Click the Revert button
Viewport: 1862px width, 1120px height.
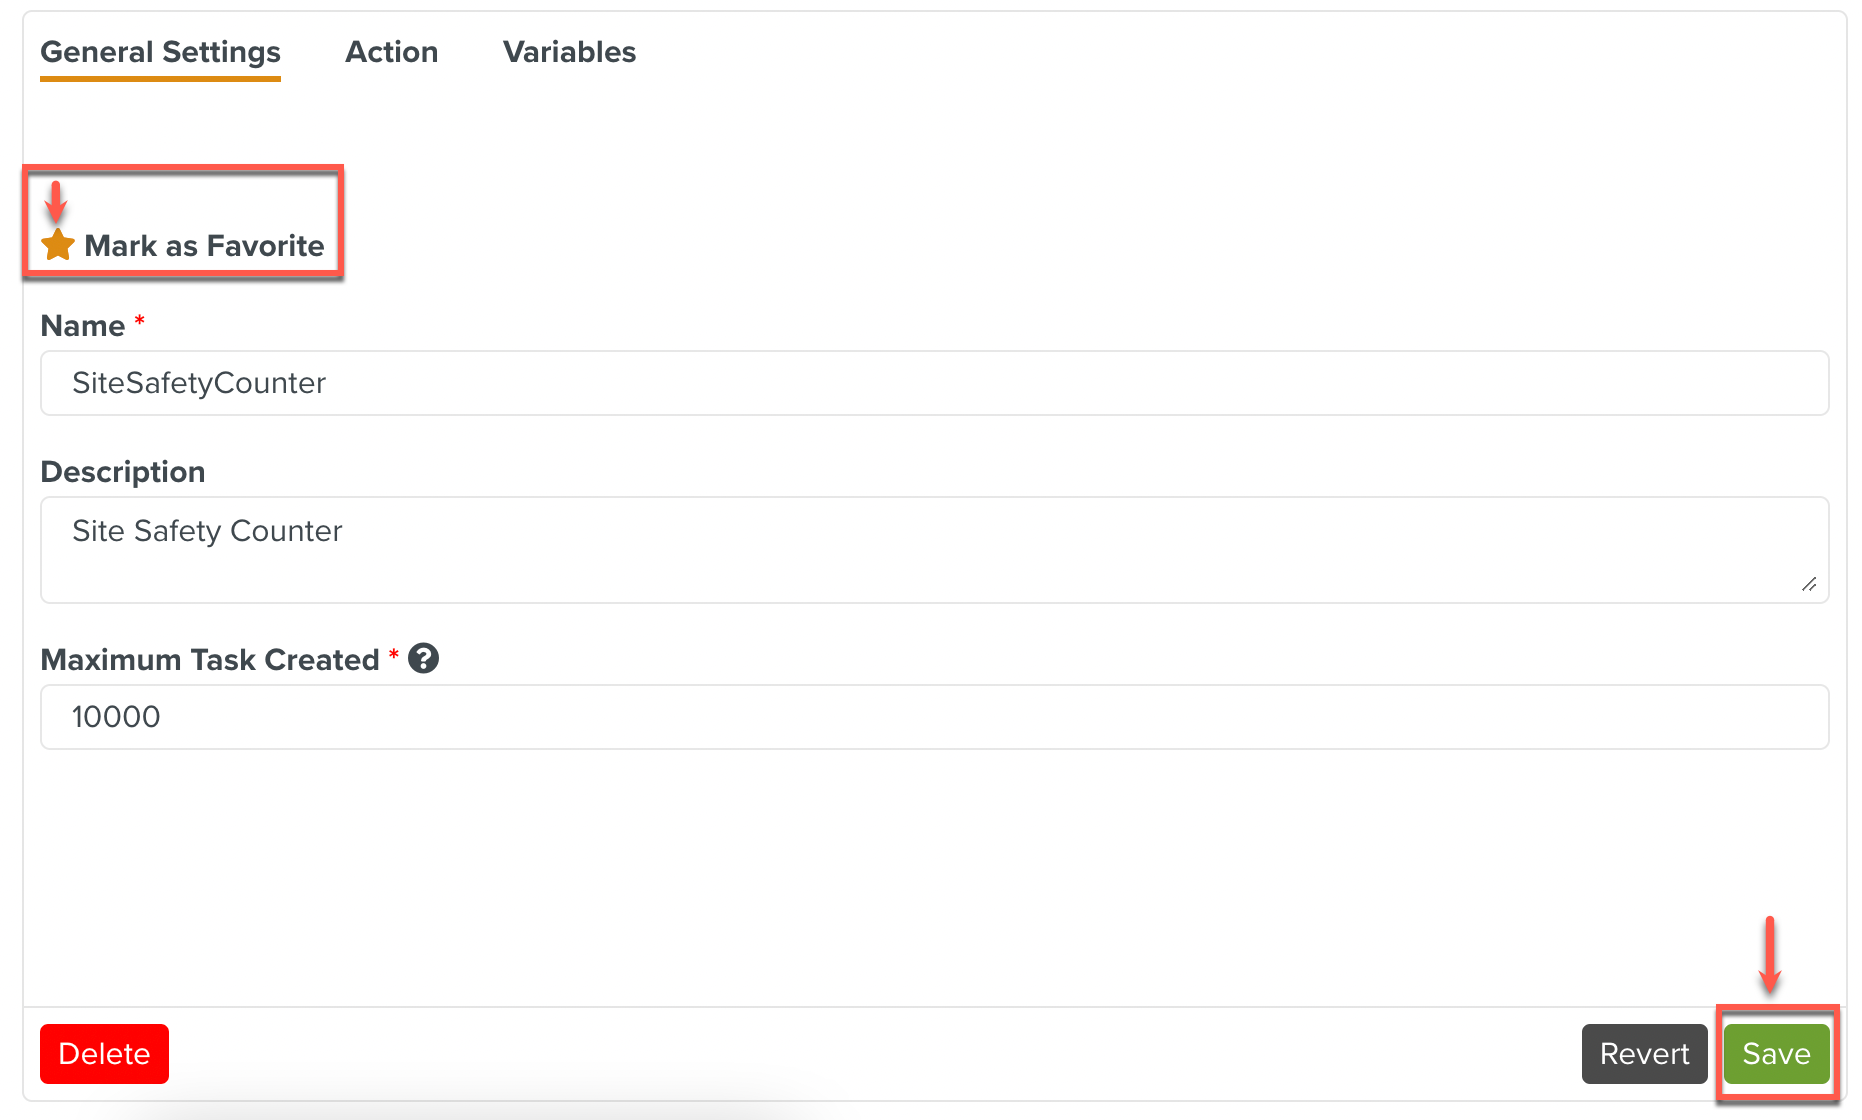pyautogui.click(x=1644, y=1054)
